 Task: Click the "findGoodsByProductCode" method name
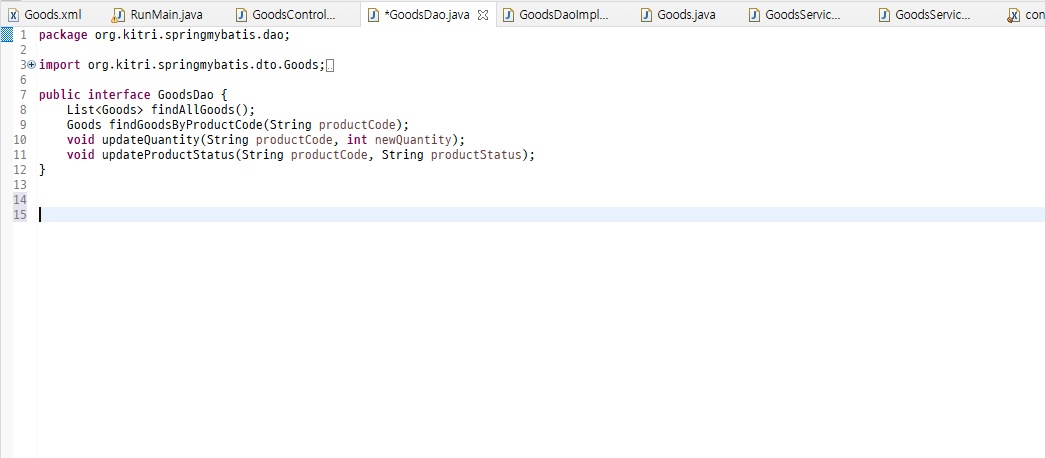click(x=186, y=125)
